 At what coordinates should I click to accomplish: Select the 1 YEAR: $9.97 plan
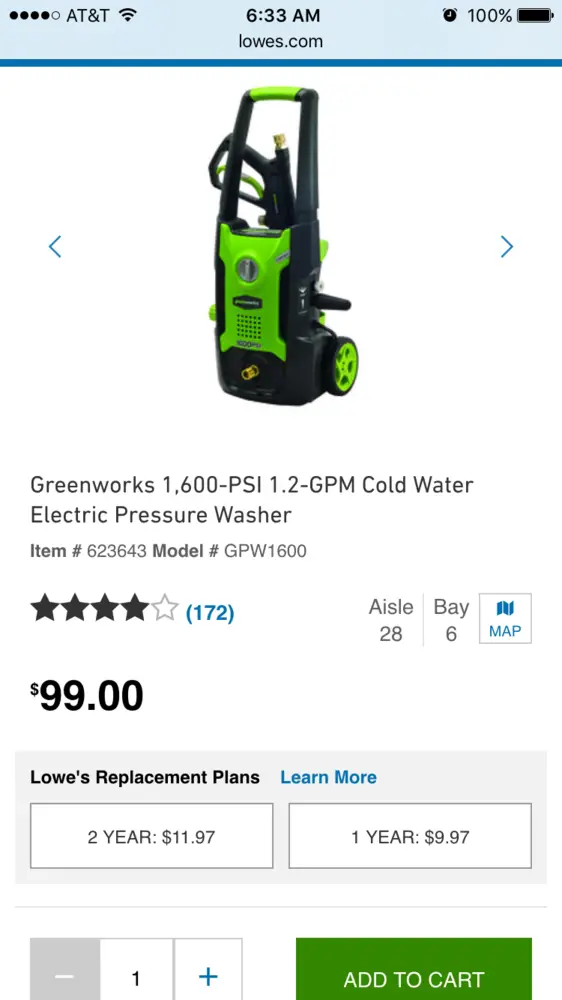(410, 835)
